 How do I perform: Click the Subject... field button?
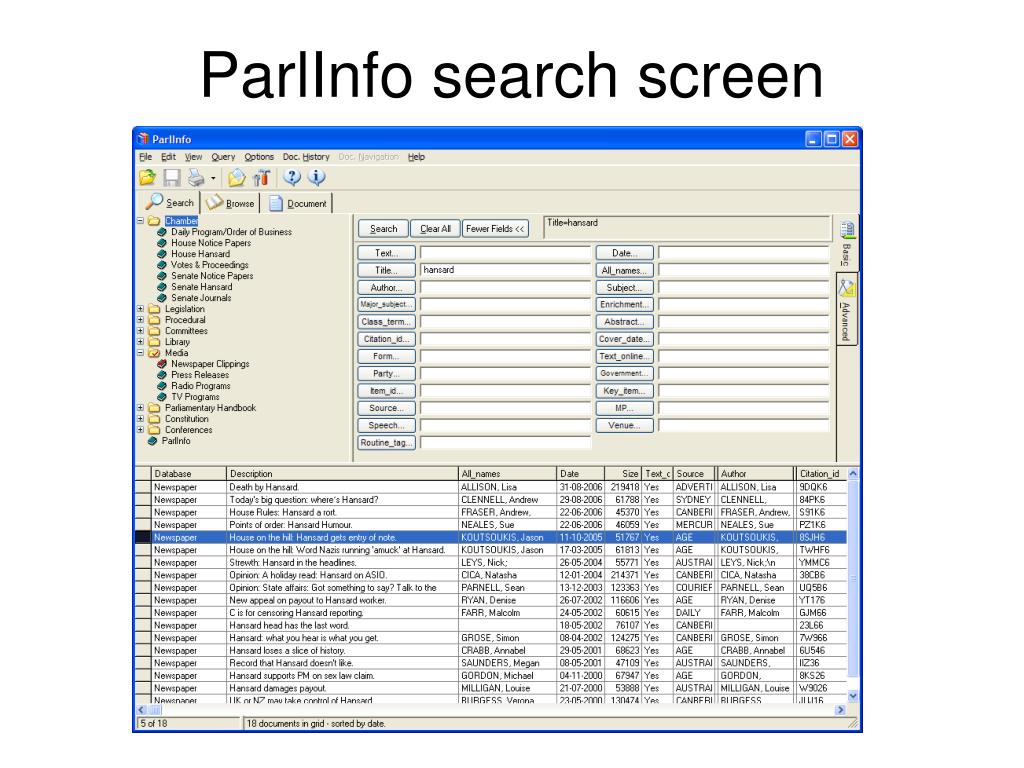pyautogui.click(x=624, y=287)
